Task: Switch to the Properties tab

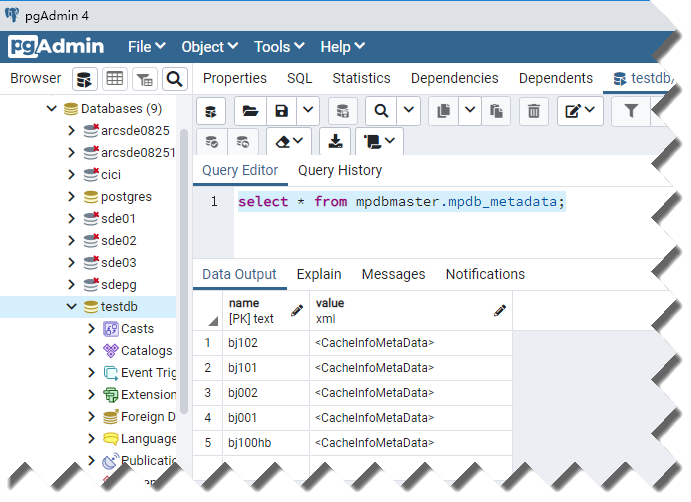Action: coord(235,78)
